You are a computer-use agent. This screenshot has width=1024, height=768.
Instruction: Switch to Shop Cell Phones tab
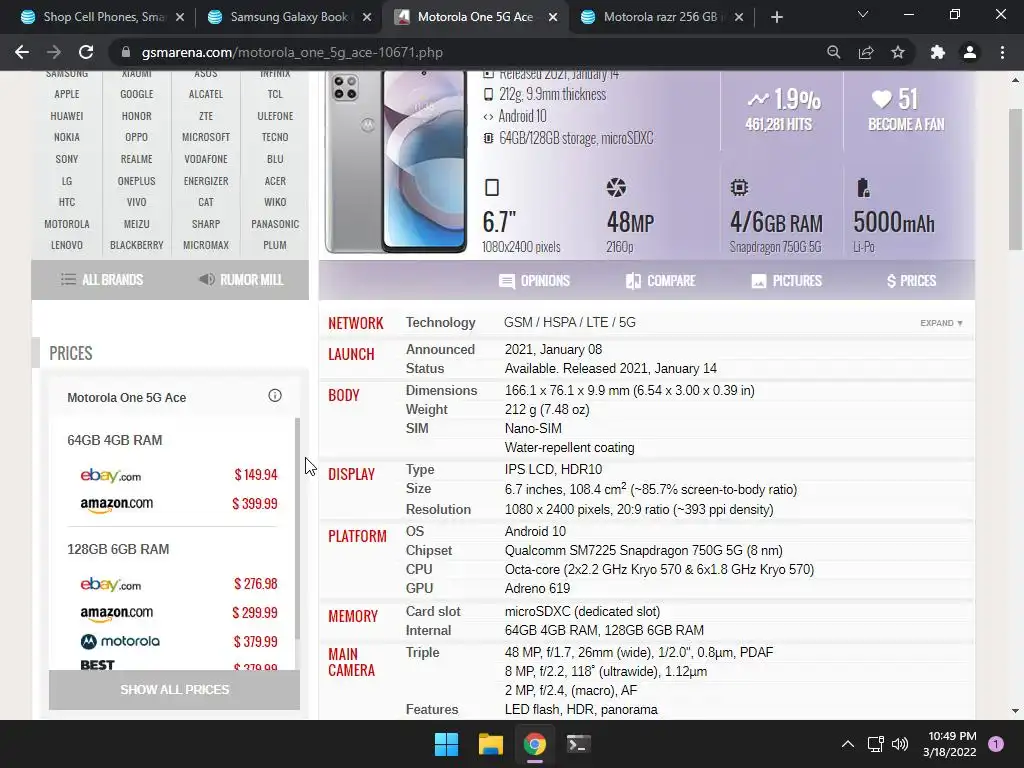coord(103,17)
